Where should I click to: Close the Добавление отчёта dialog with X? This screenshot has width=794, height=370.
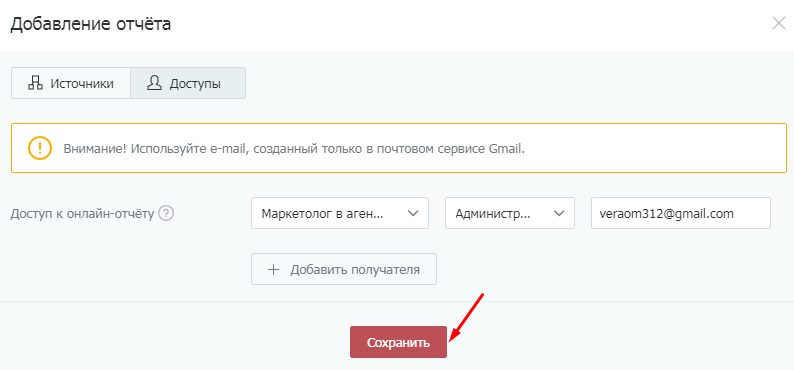778,24
